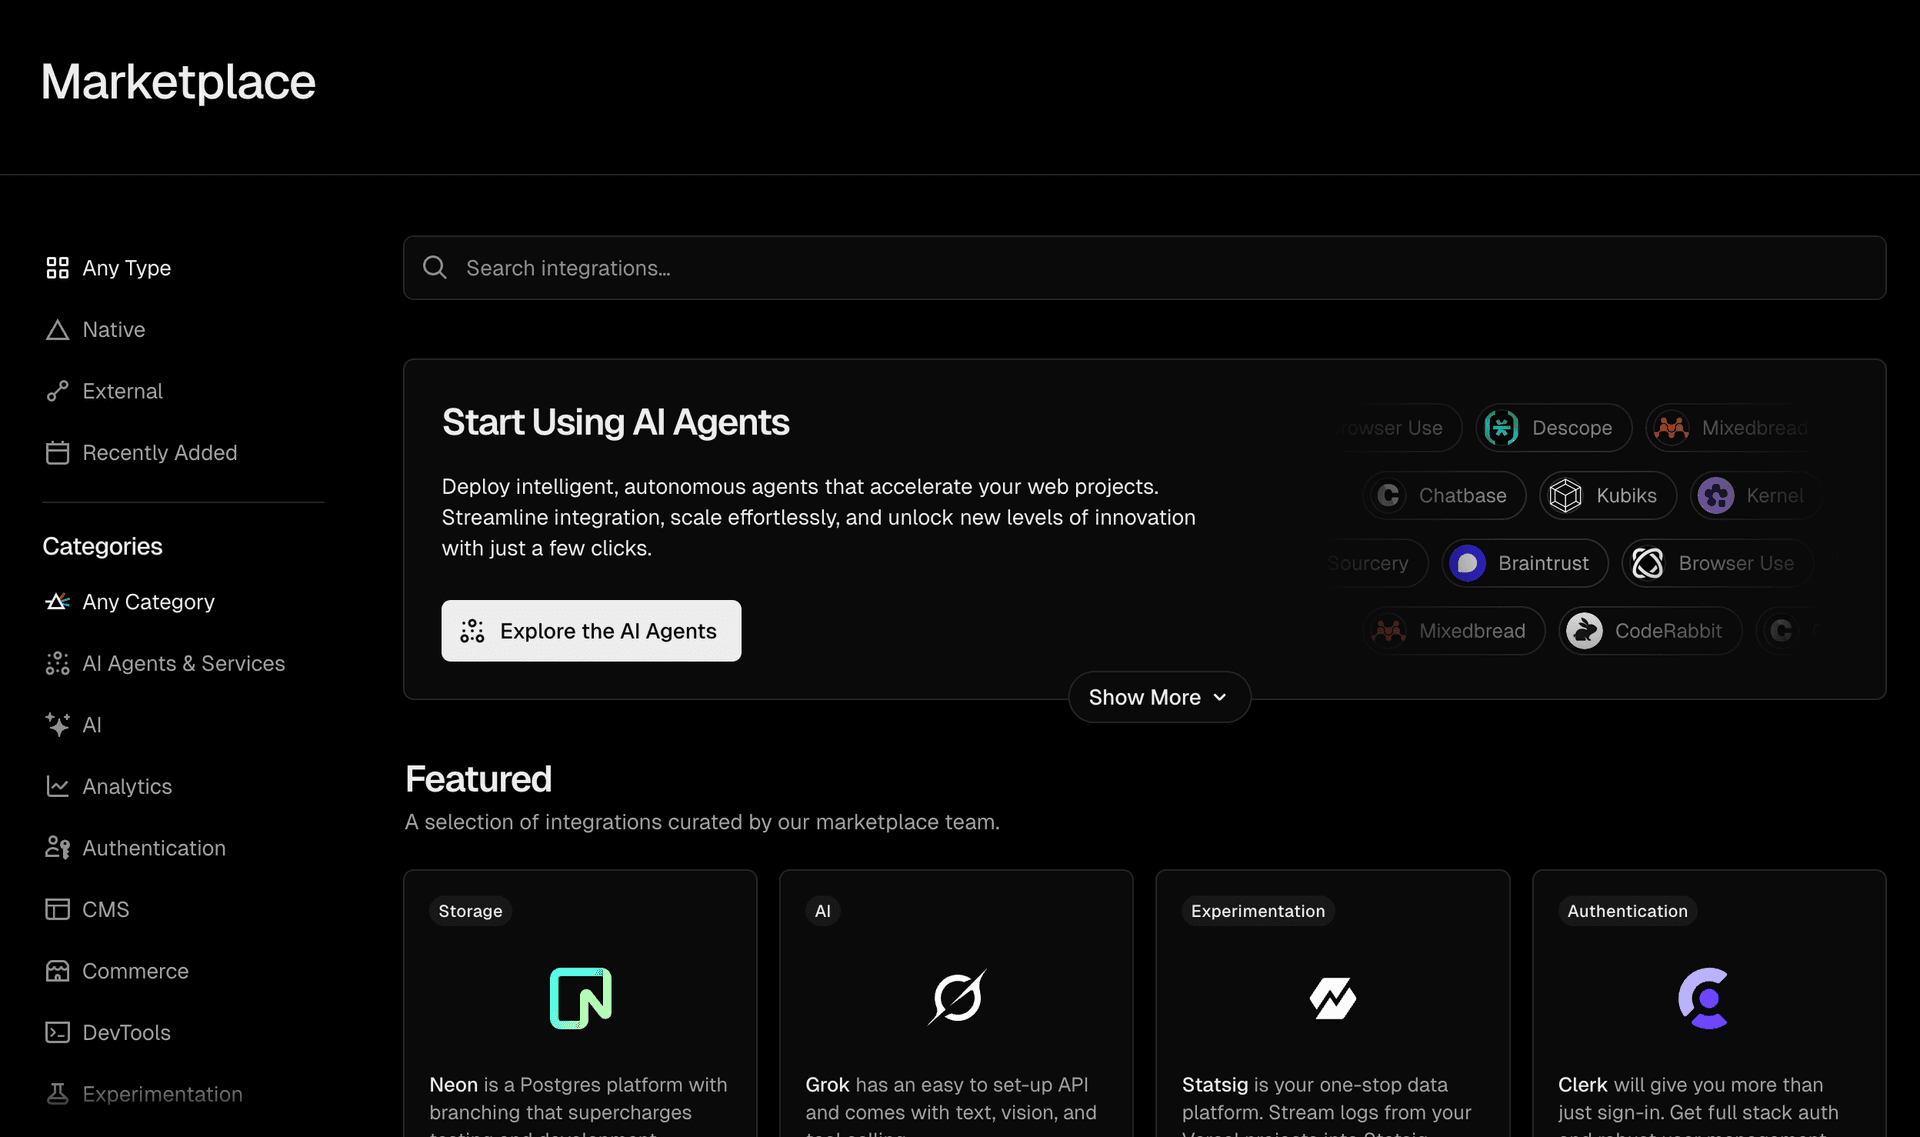Click the Experimentation category icon
1920x1137 pixels.
tap(57, 1094)
